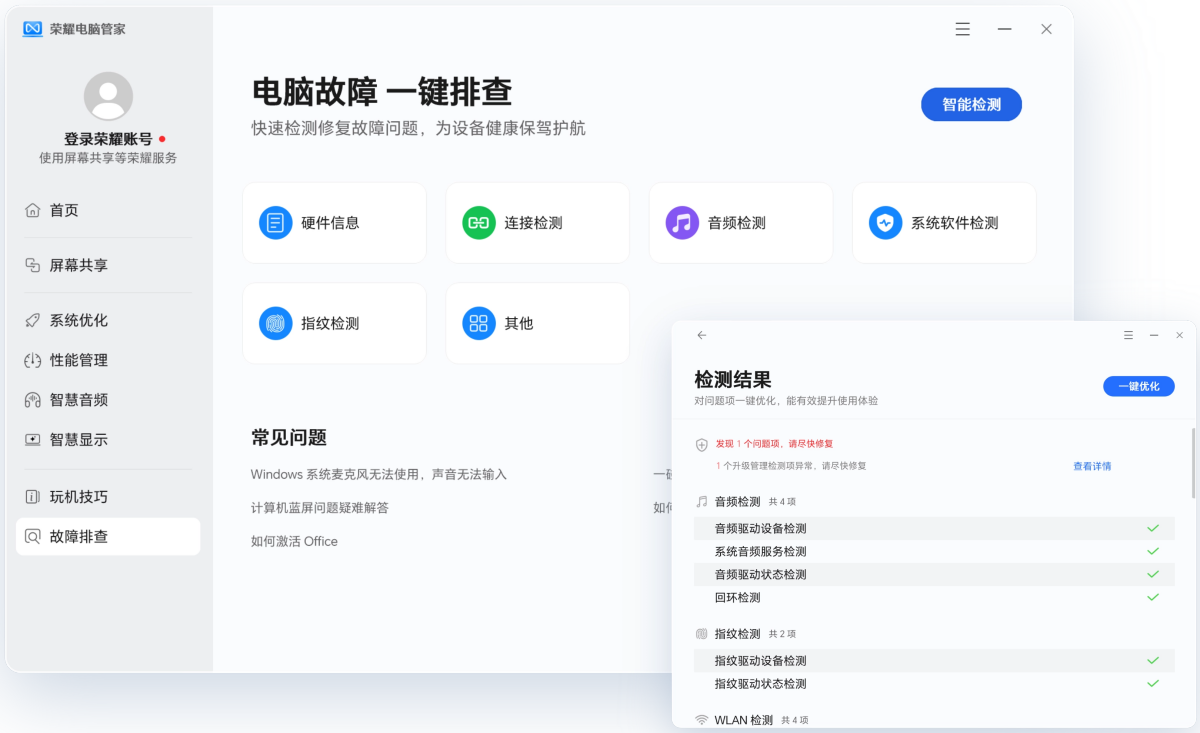
Task: Select 智慧显示 in the sidebar
Action: point(108,440)
